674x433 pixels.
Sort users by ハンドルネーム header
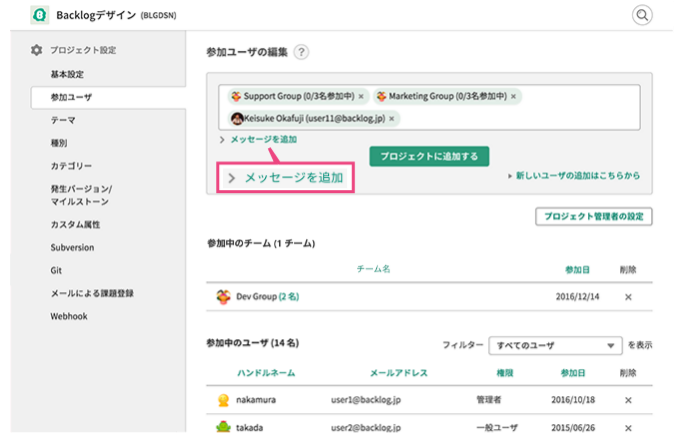click(266, 373)
